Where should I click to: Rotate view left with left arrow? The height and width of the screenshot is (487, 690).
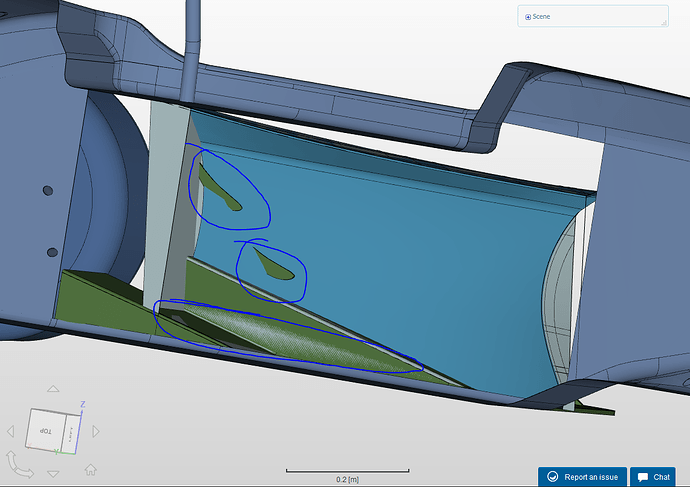[13, 431]
